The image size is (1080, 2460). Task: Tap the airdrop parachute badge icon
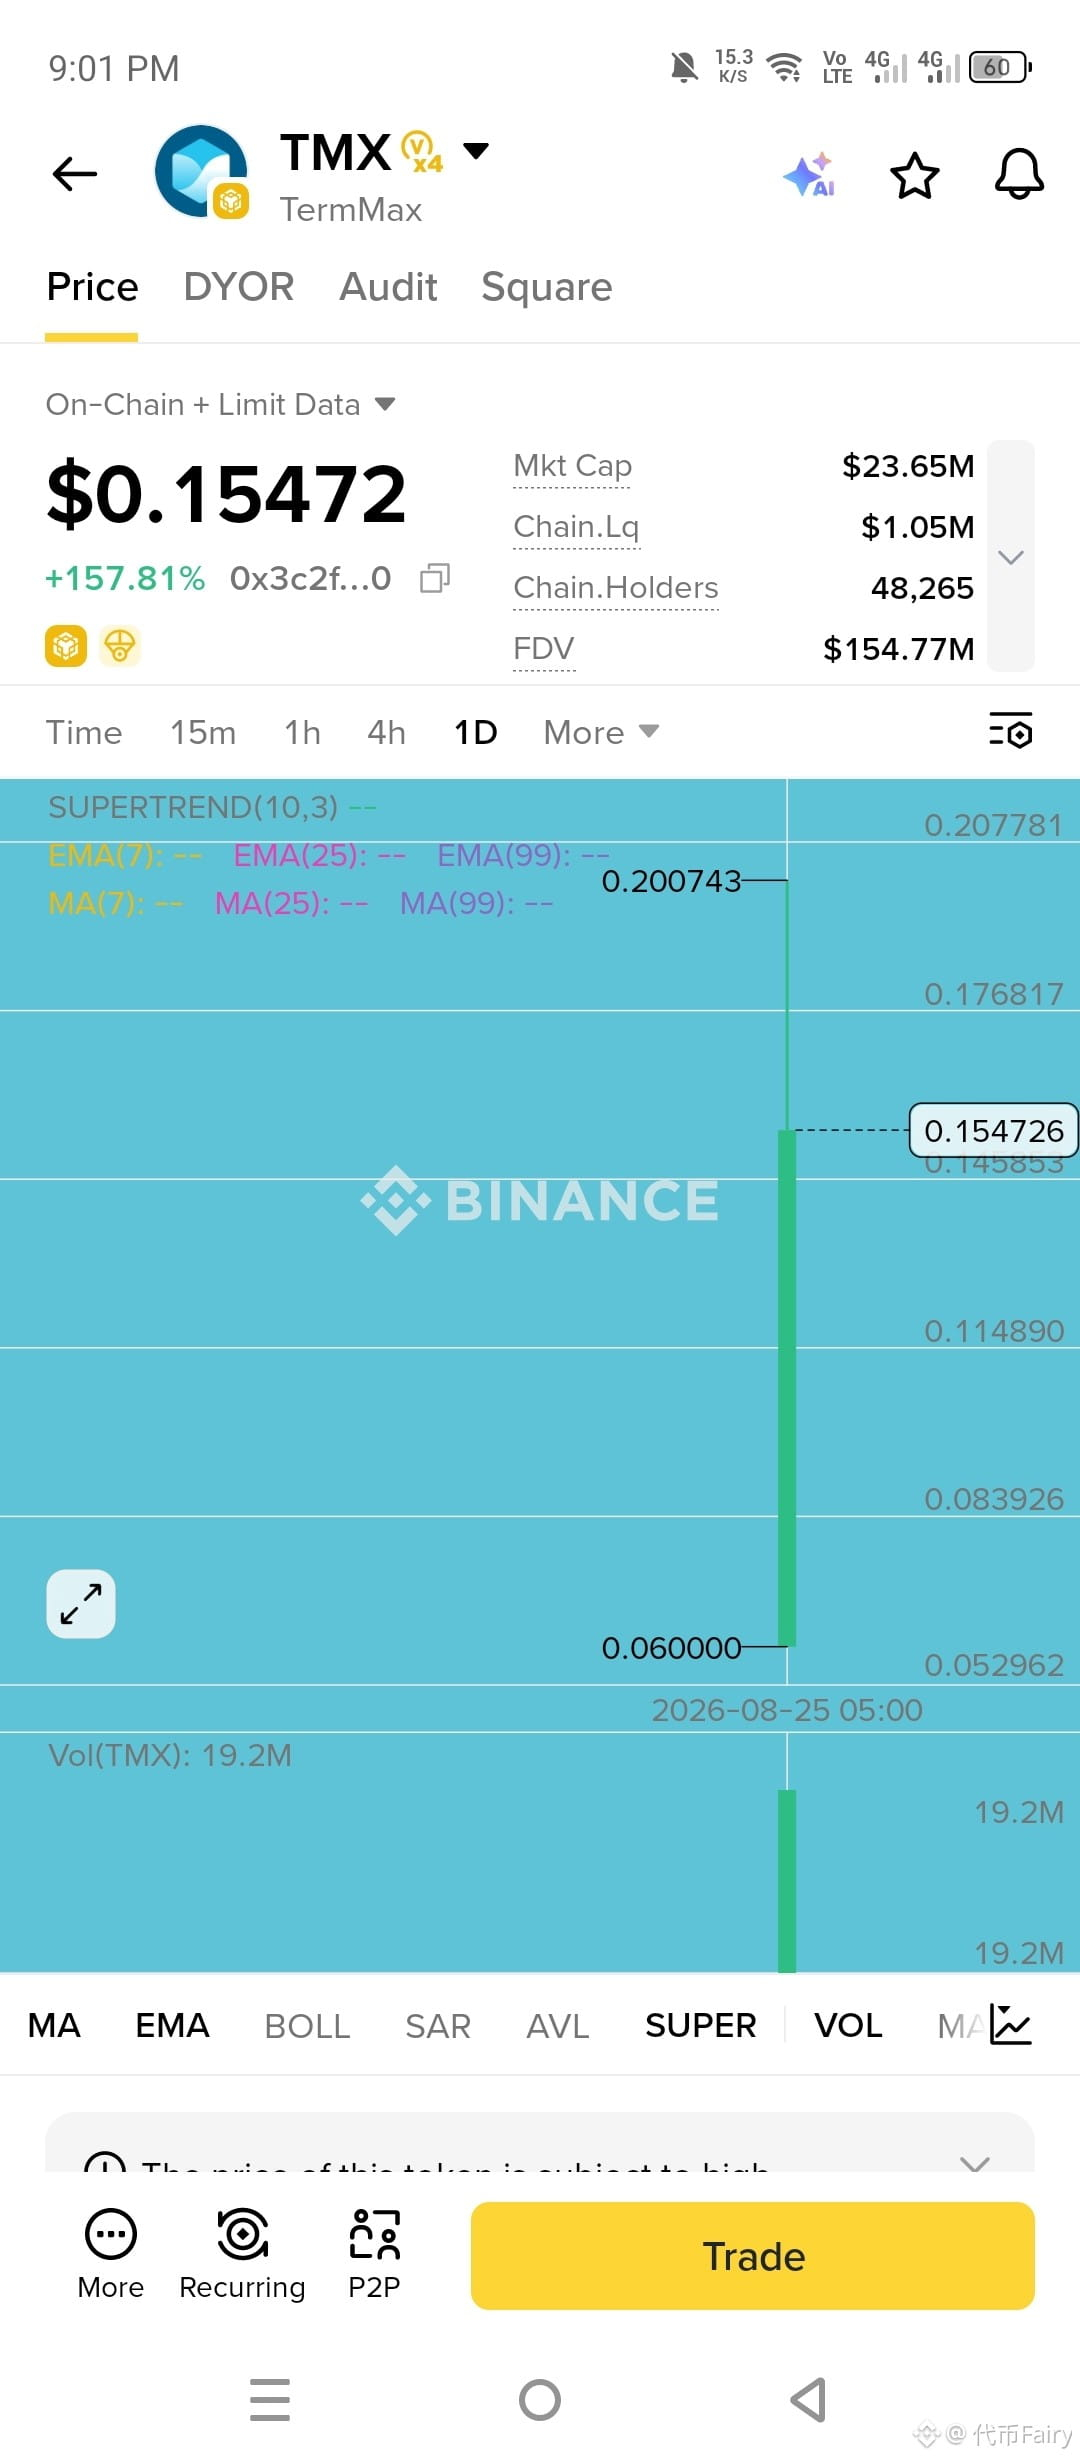pos(120,646)
